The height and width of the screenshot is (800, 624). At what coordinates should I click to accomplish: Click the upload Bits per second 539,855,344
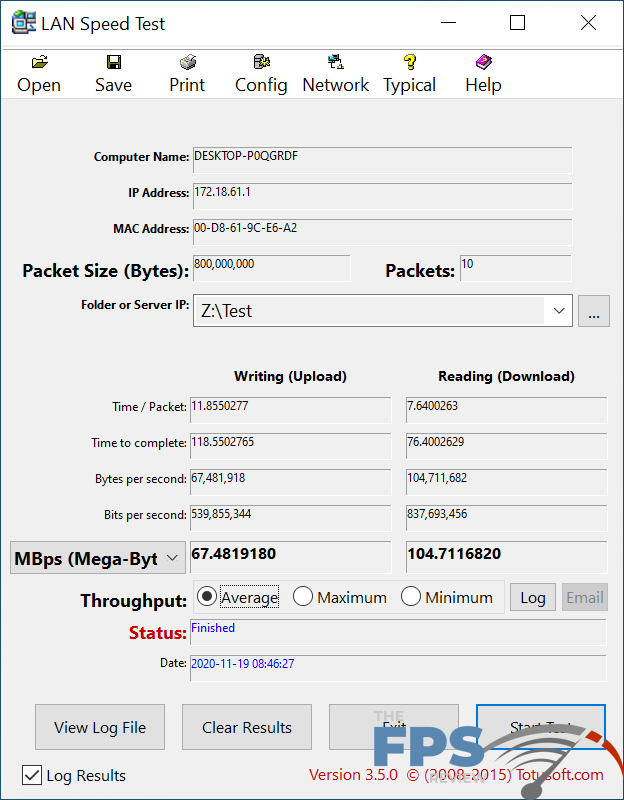coord(290,518)
